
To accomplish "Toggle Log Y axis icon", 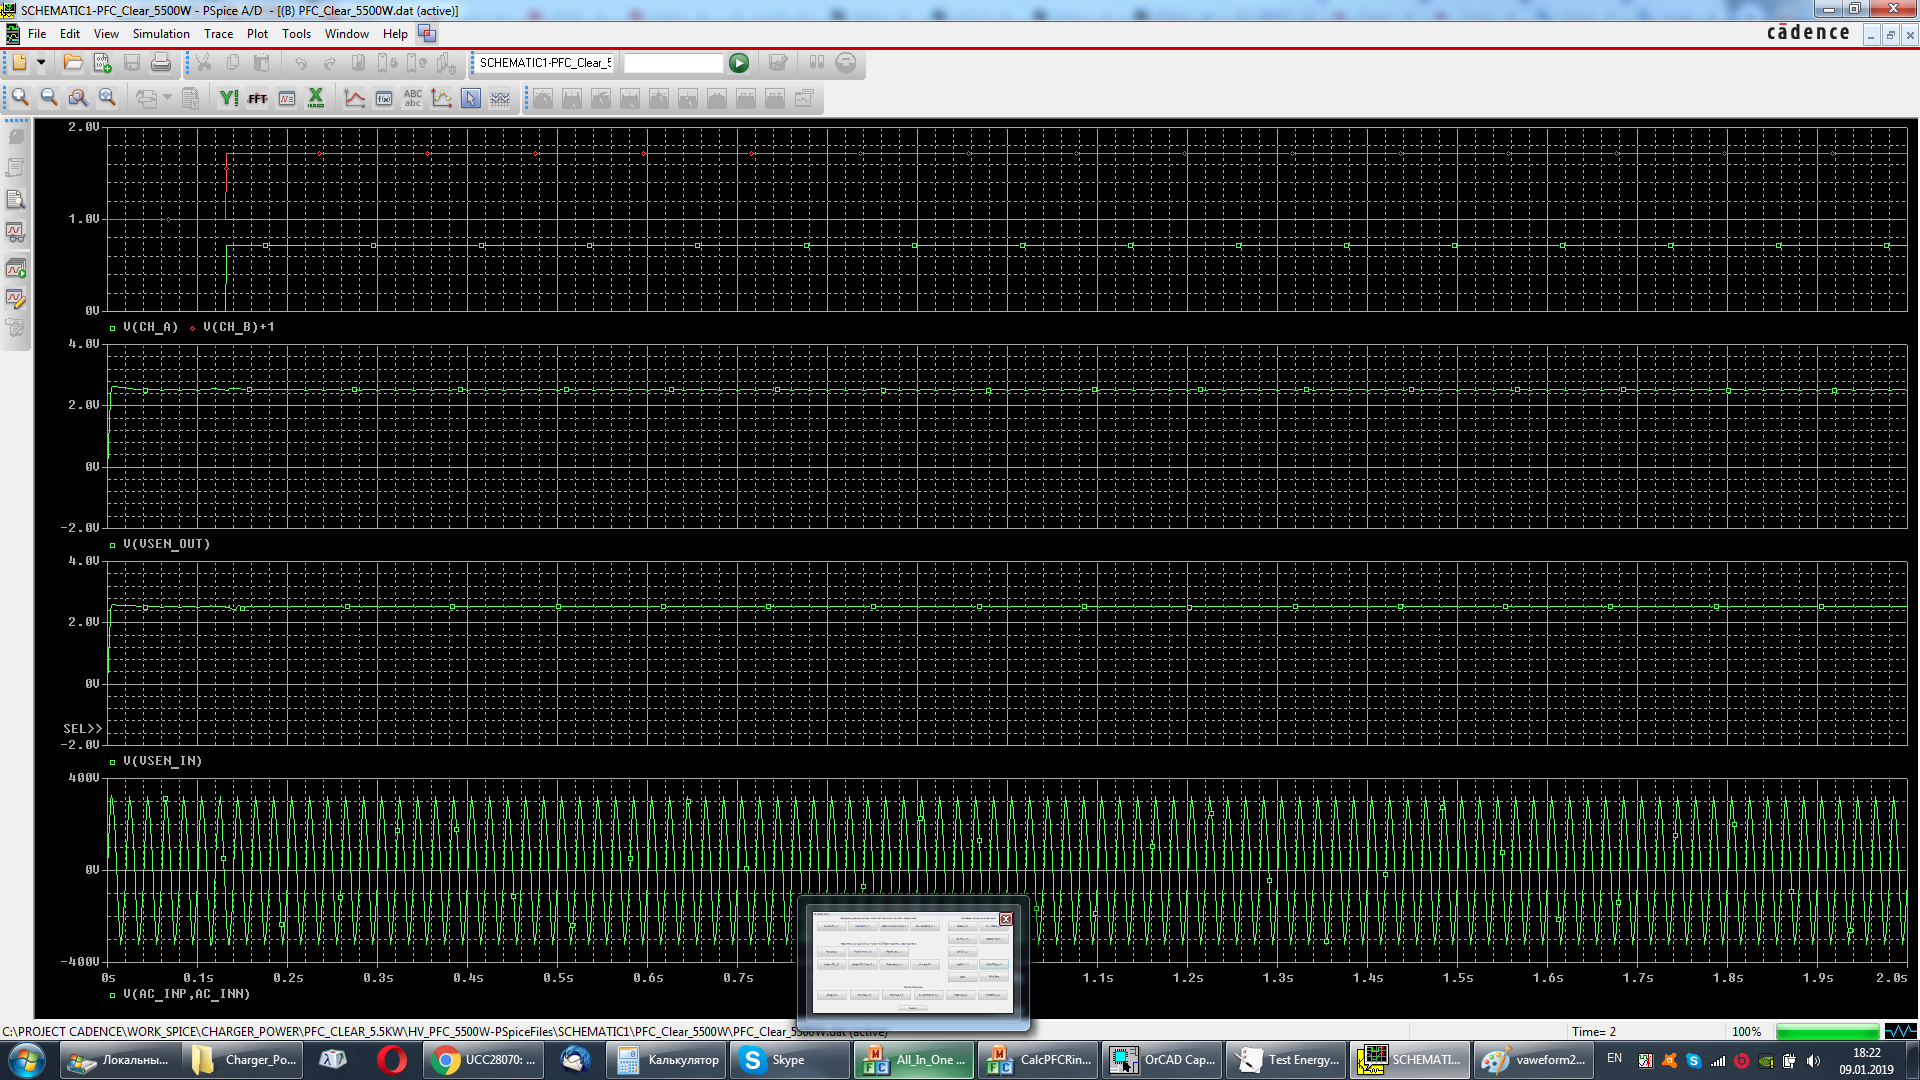I will (x=229, y=98).
